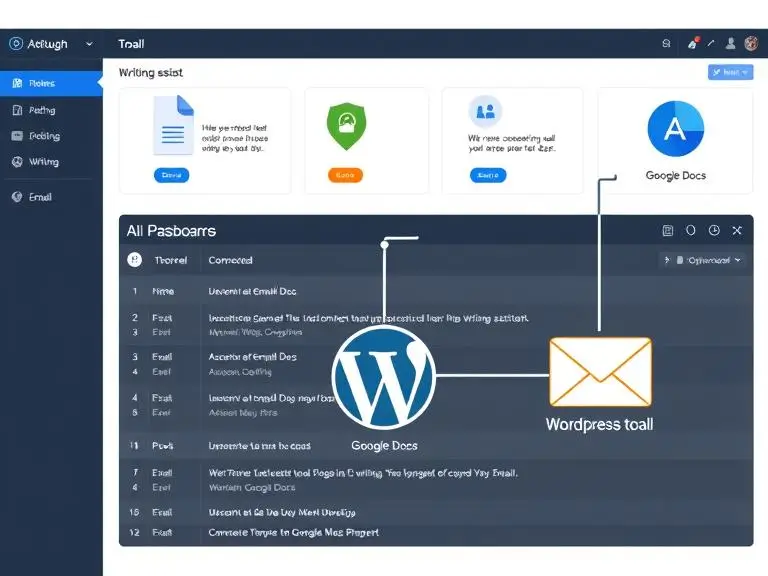Open the user account icon
This screenshot has width=768, height=576.
(730, 44)
